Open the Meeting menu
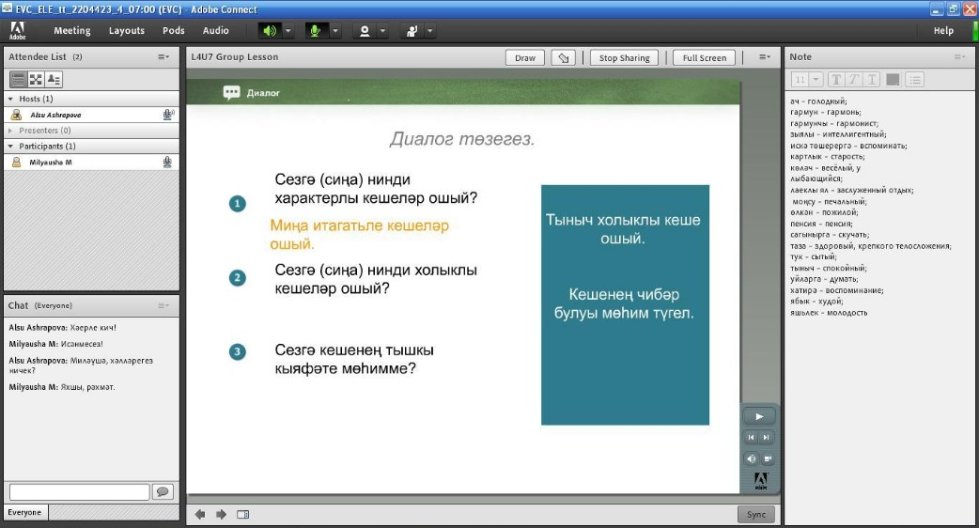This screenshot has height=528, width=979. (x=71, y=31)
